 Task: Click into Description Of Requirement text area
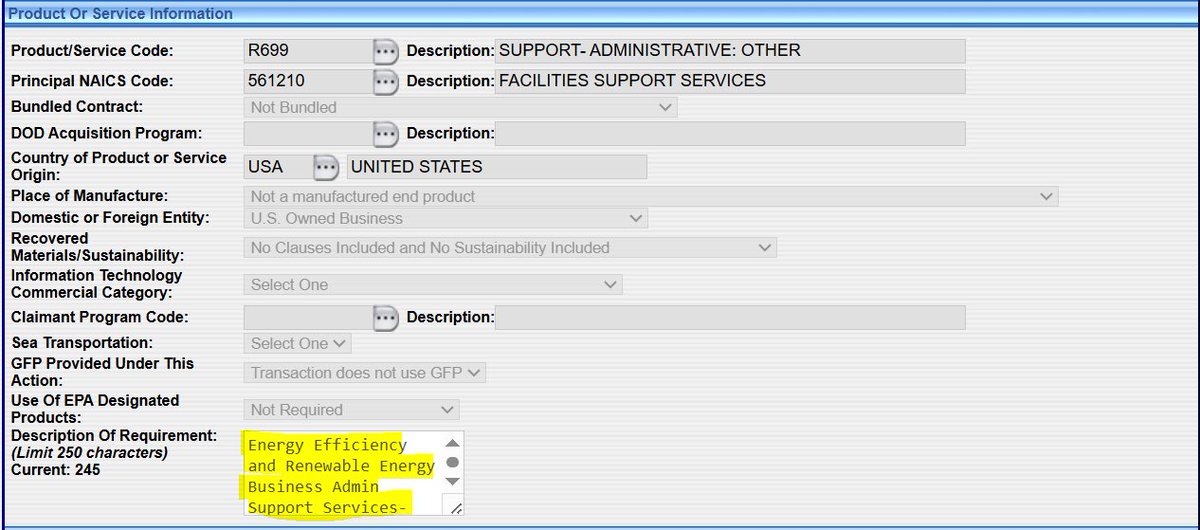[x=340, y=475]
